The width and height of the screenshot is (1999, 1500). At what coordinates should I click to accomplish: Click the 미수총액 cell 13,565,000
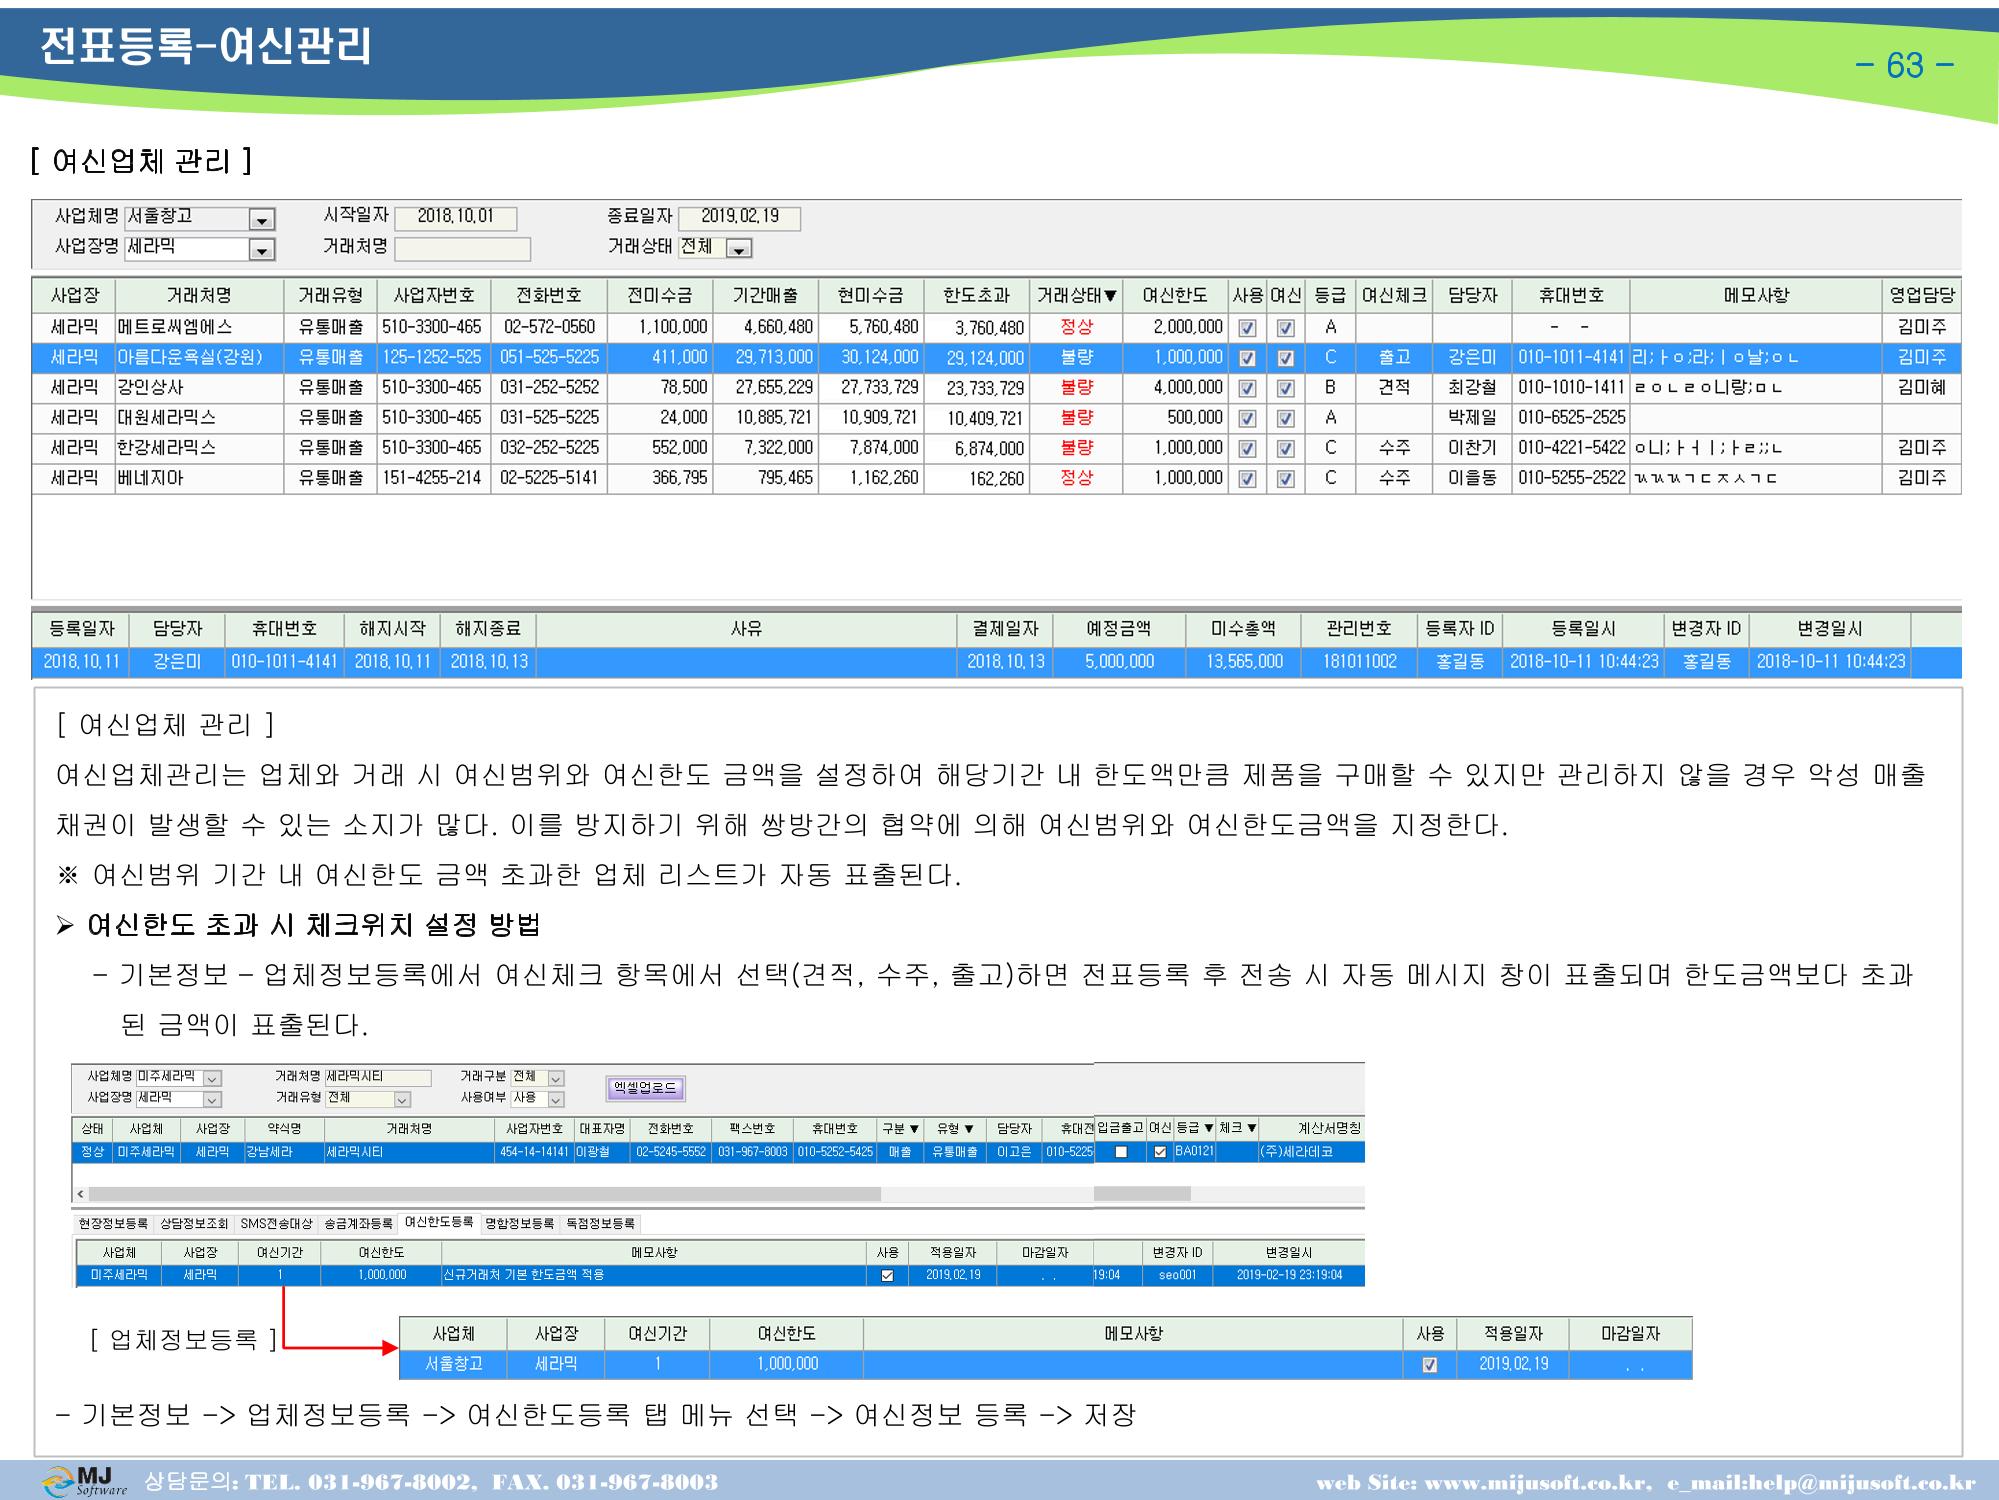1243,662
